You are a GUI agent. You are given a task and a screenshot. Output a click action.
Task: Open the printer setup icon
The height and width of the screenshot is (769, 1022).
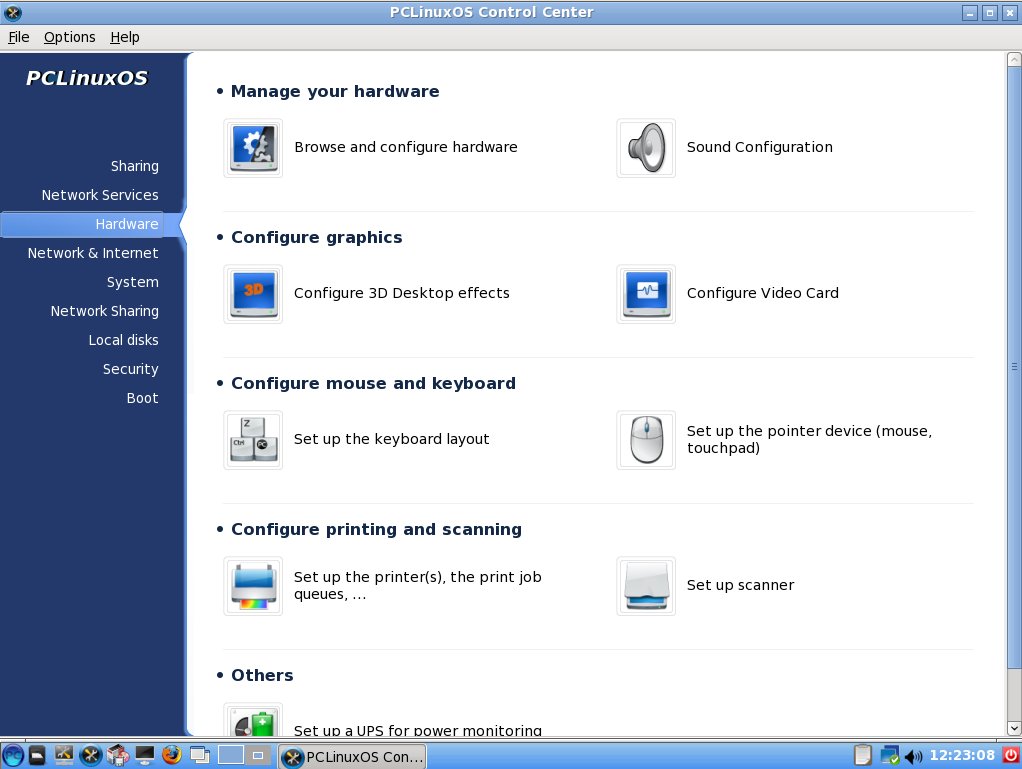(x=253, y=586)
